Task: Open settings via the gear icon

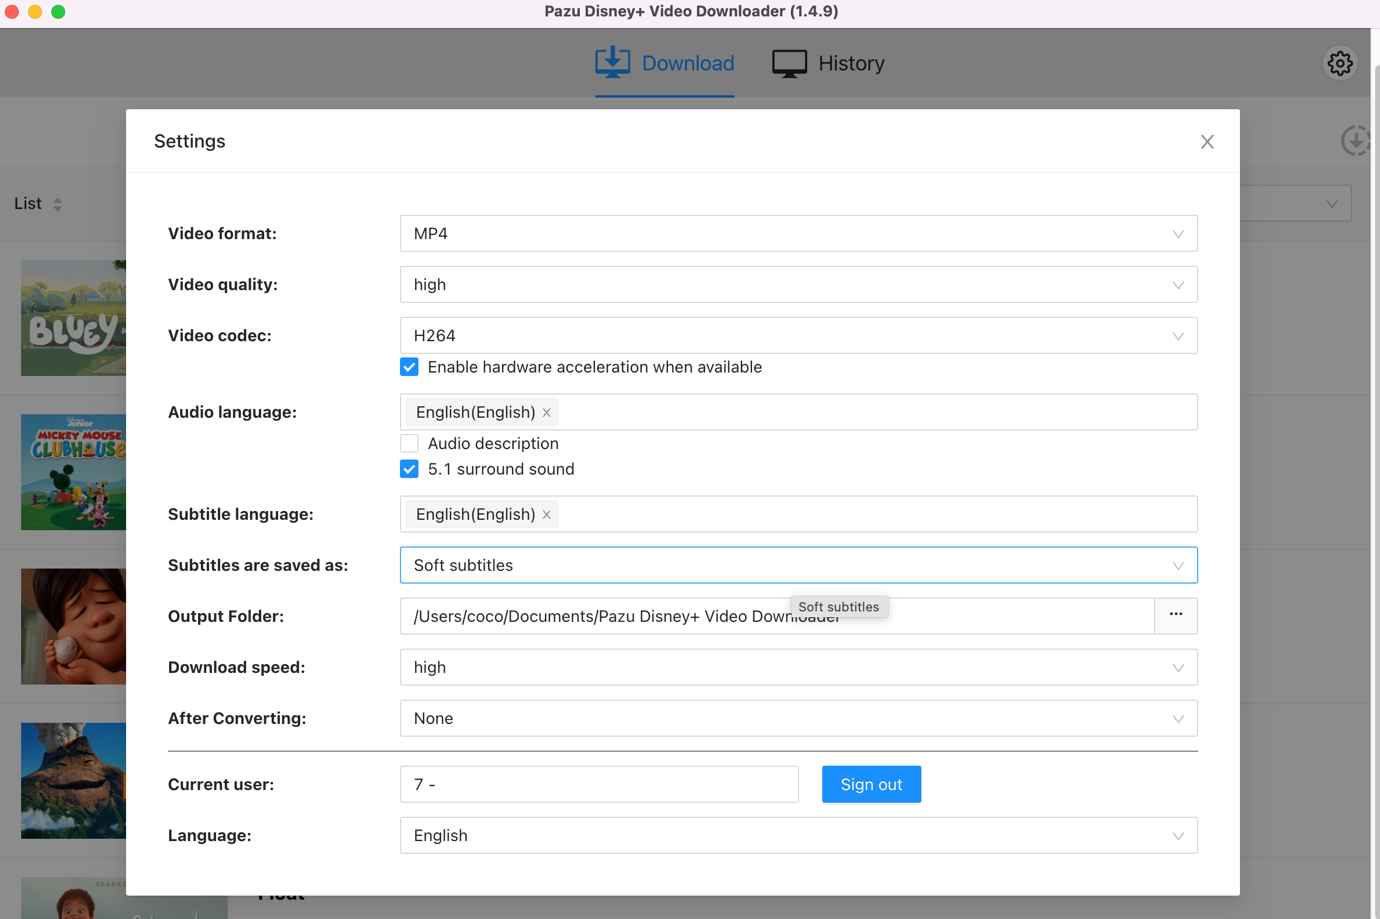Action: tap(1340, 63)
